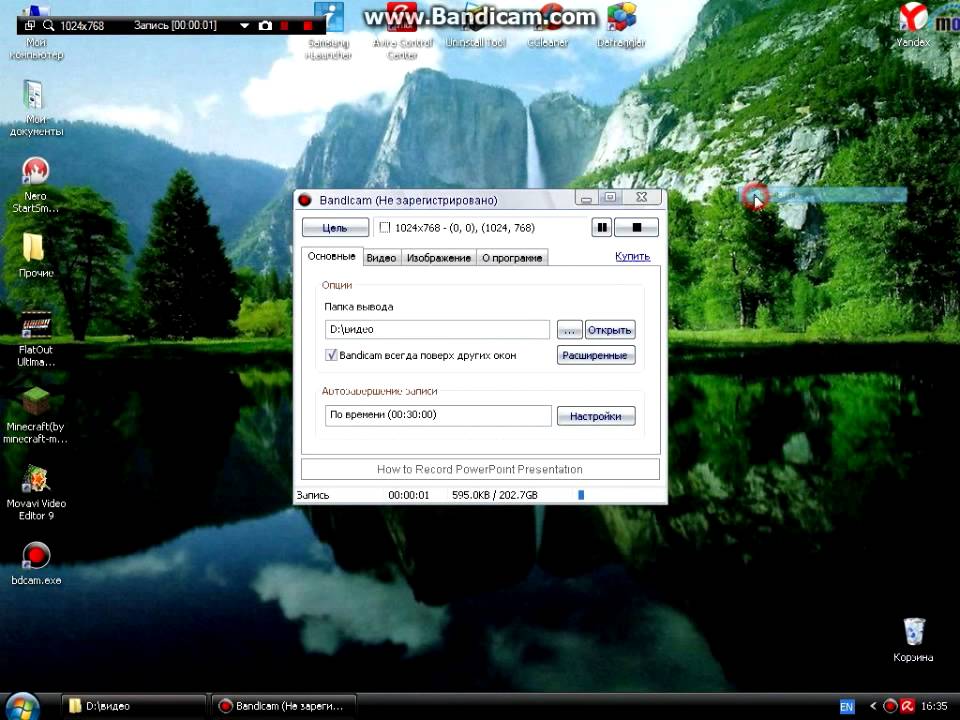Open Defraggler desktop shortcut

(x=621, y=24)
